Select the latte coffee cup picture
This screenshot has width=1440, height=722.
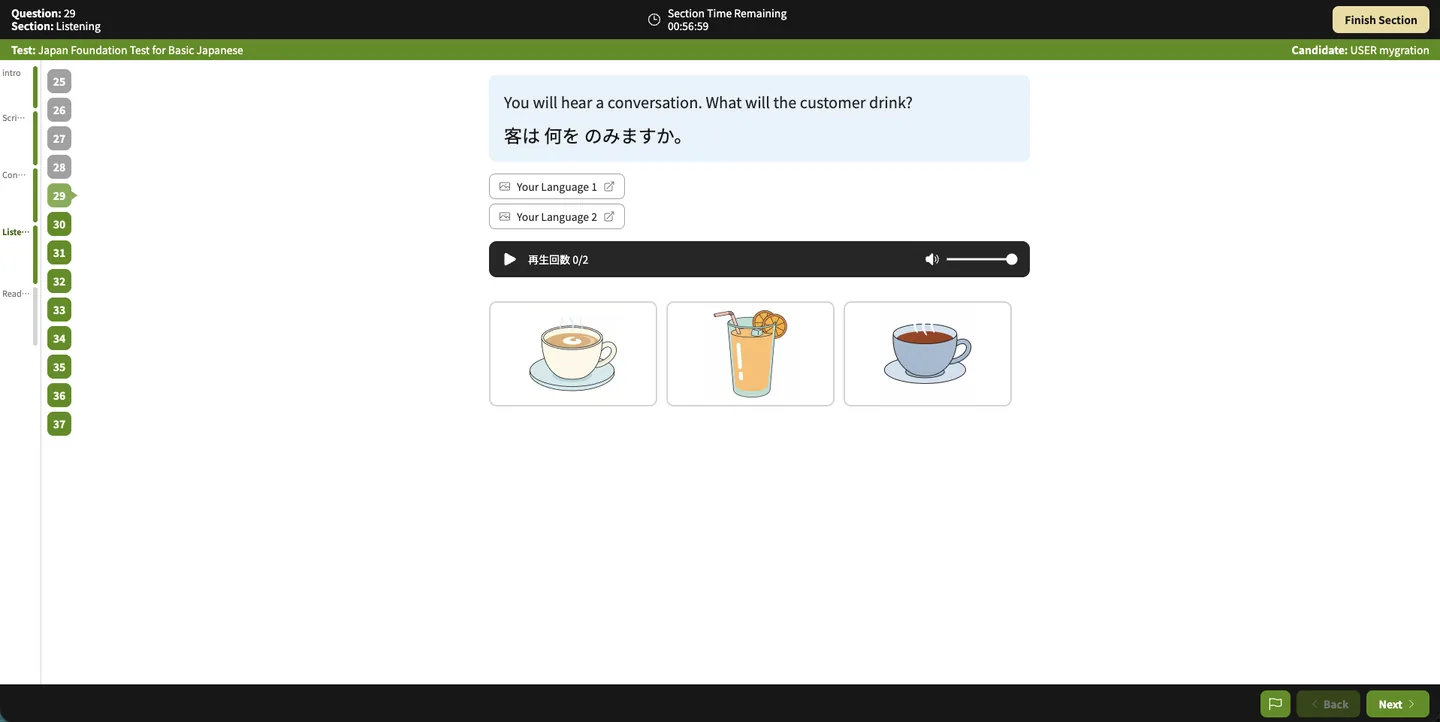pyautogui.click(x=573, y=354)
